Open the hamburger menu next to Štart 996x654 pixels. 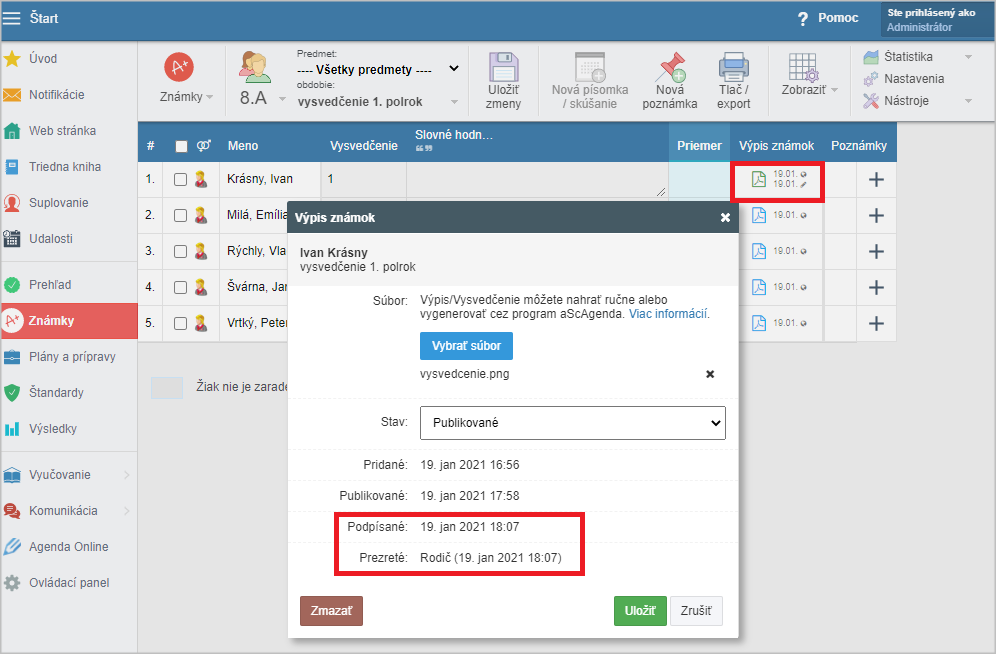coord(12,18)
